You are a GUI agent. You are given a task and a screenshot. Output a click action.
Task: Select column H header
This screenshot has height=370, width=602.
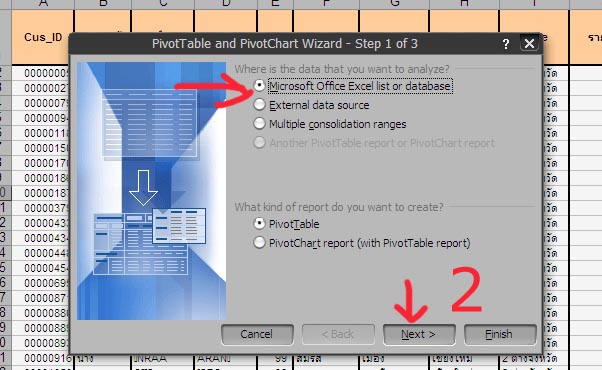click(x=464, y=4)
